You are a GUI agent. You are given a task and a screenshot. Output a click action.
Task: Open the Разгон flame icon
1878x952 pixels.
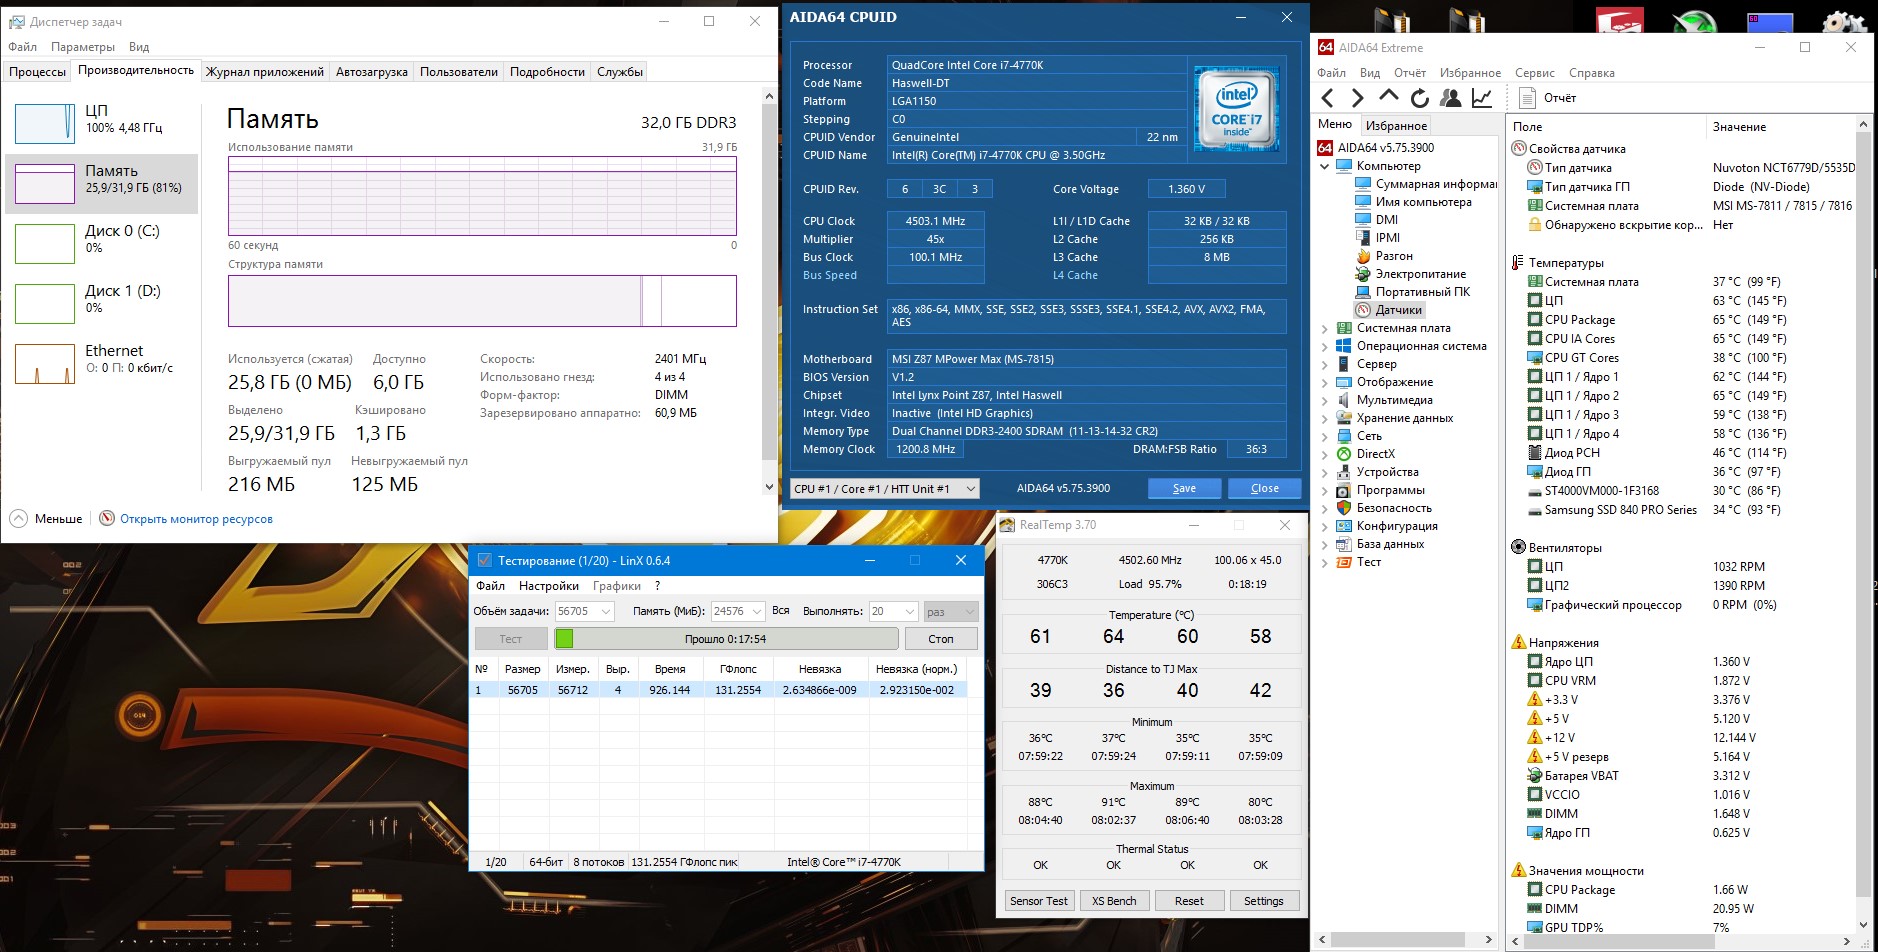[1363, 256]
